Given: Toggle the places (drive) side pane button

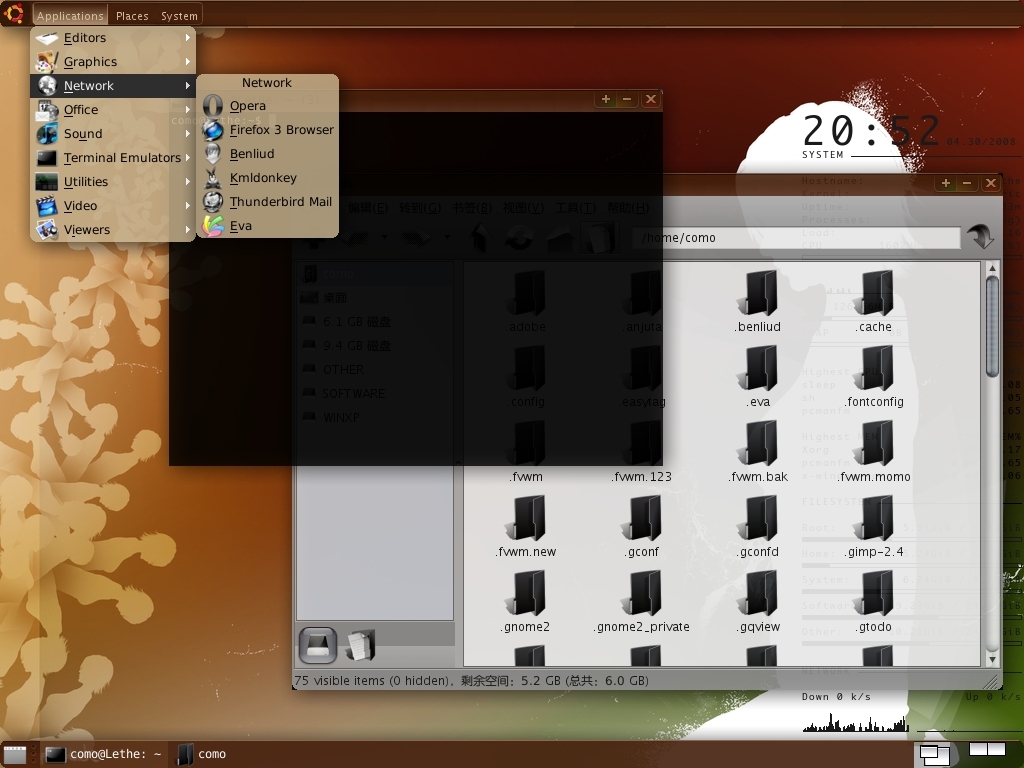Looking at the screenshot, I should coord(318,645).
